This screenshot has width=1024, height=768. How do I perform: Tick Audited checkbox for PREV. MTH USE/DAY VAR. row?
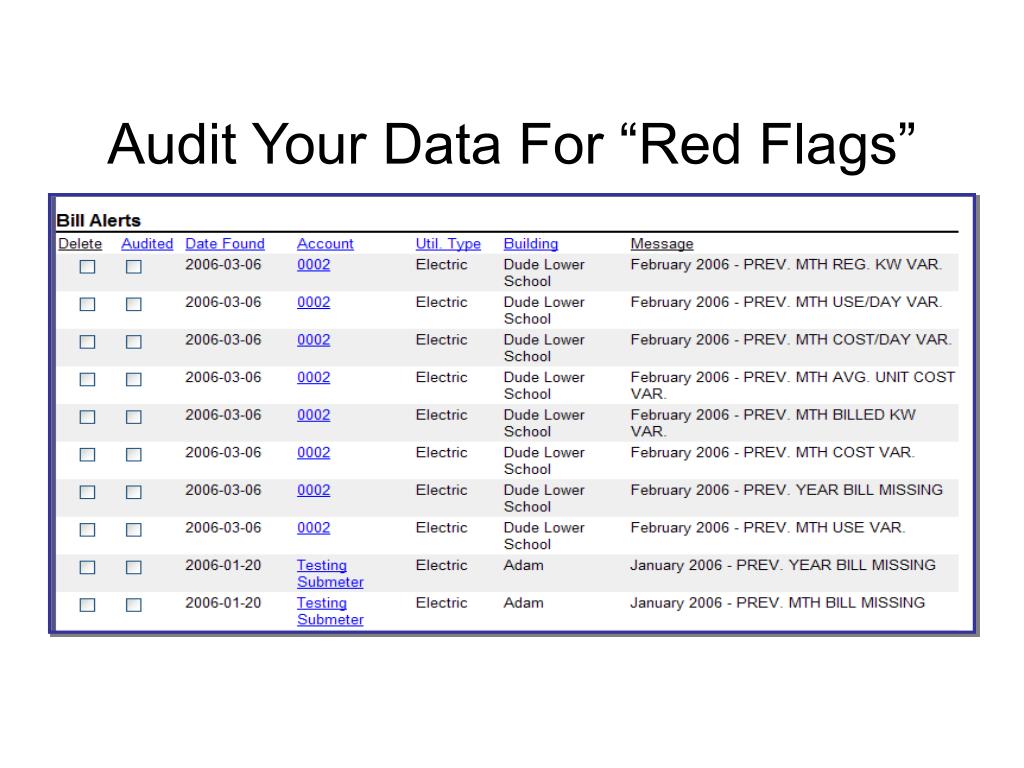pyautogui.click(x=133, y=304)
